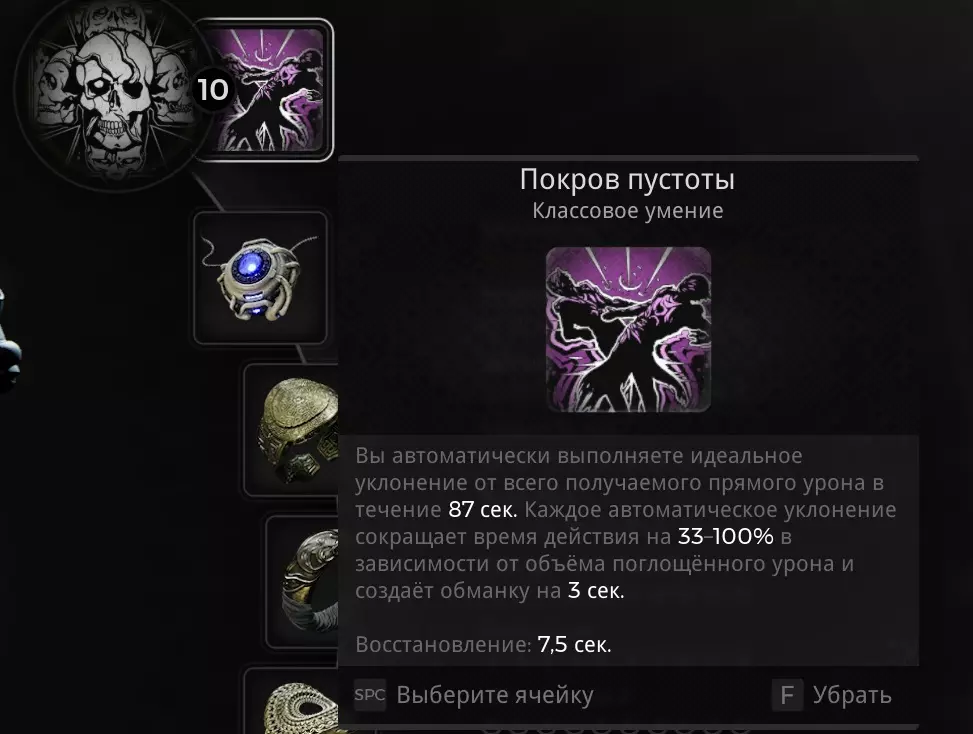The height and width of the screenshot is (734, 973).
Task: Click the highlighted 33–100% reduction value
Action: coord(725,536)
